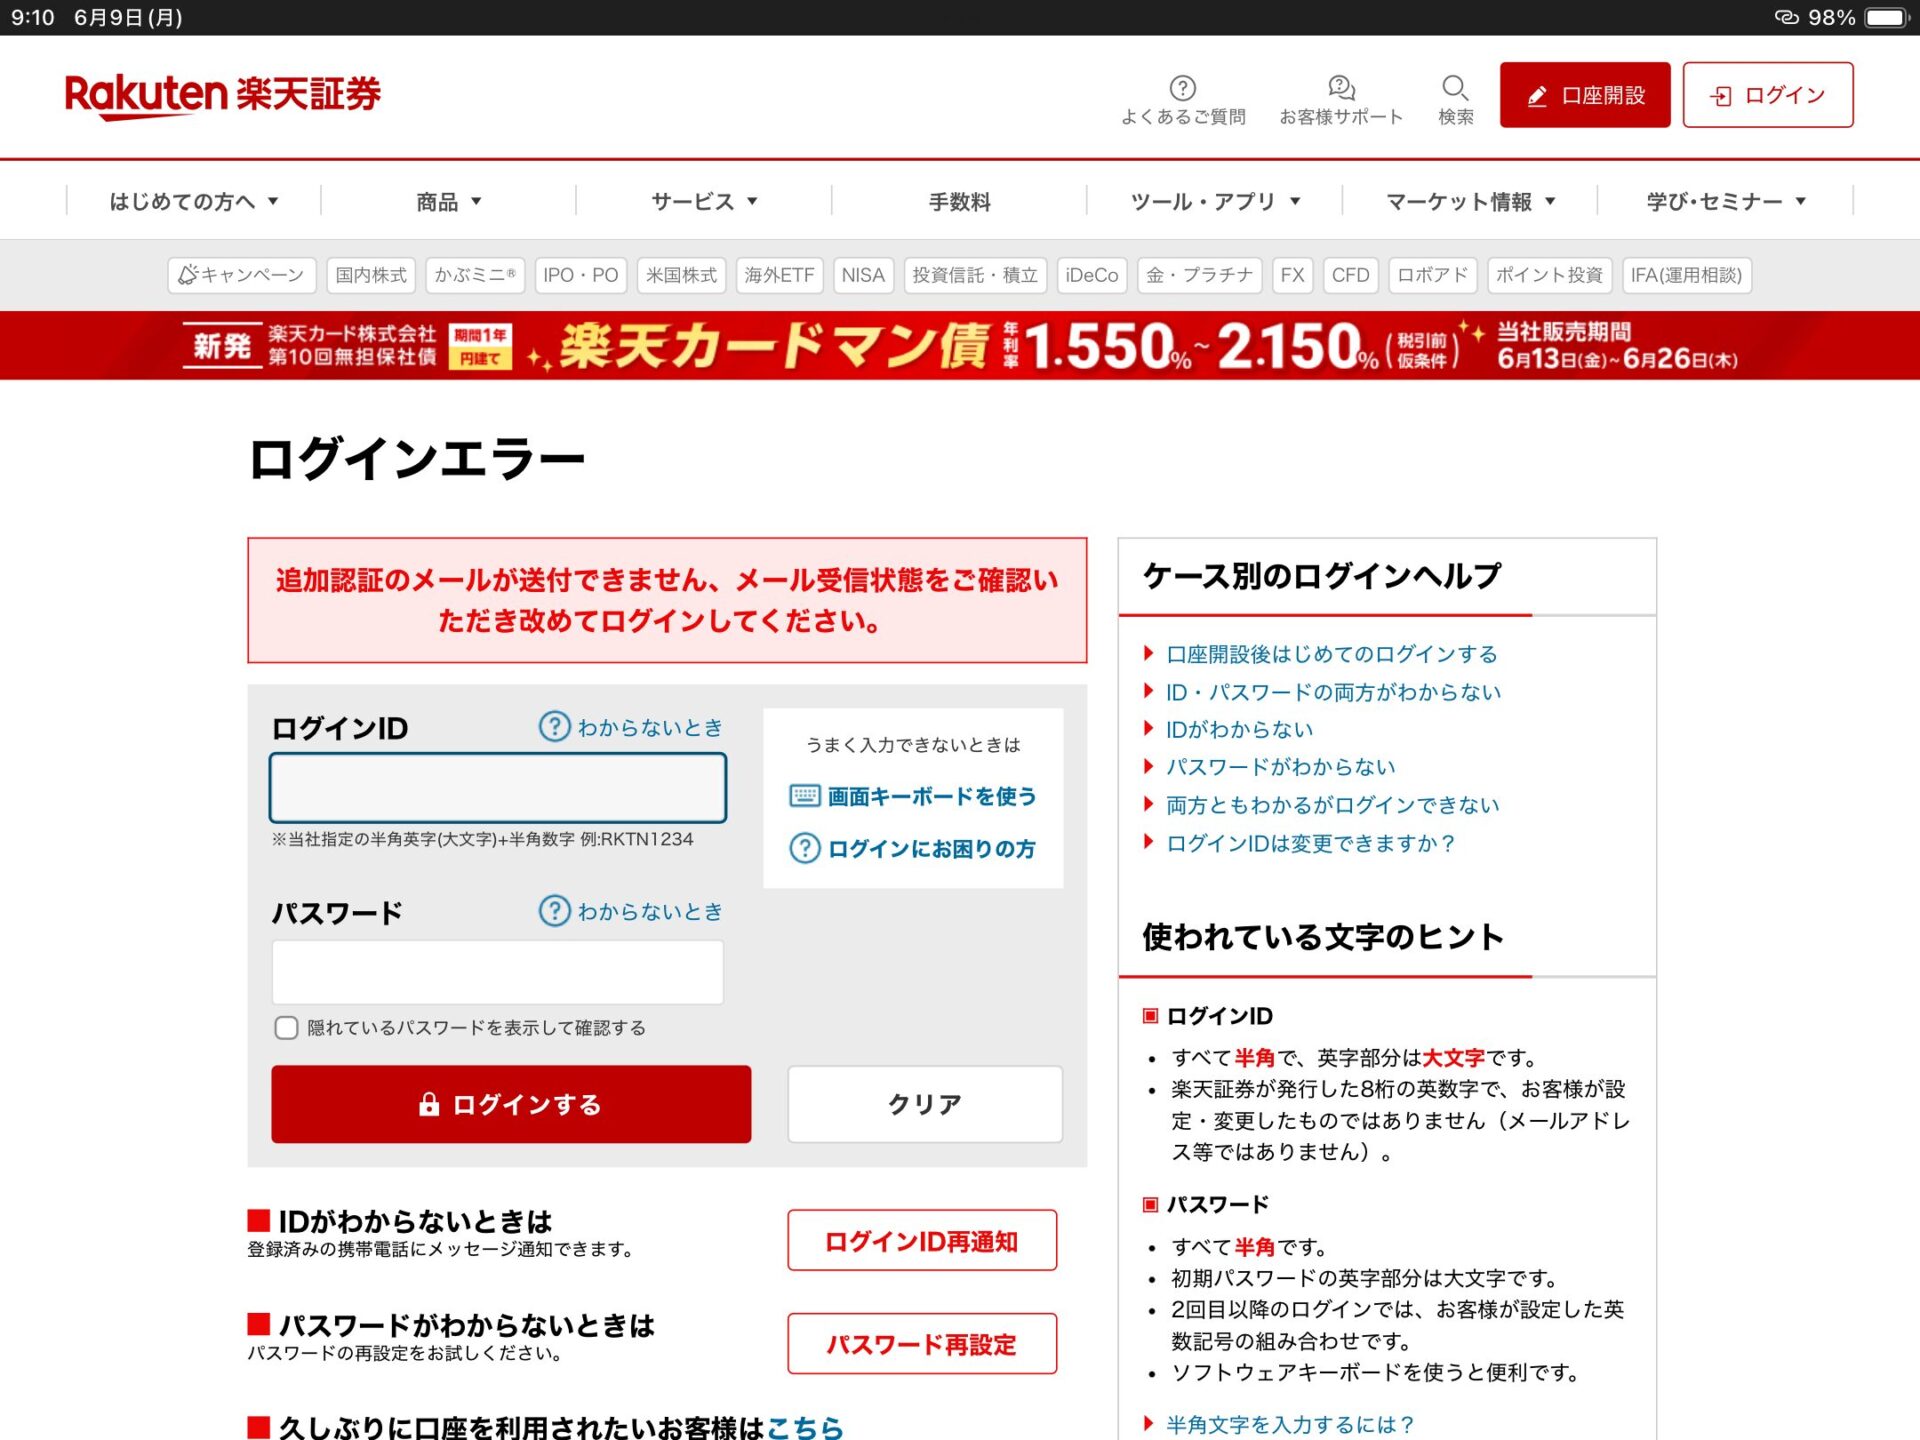The height and width of the screenshot is (1440, 1920).
Task: Expand the 商品 dropdown menu
Action: 449,201
